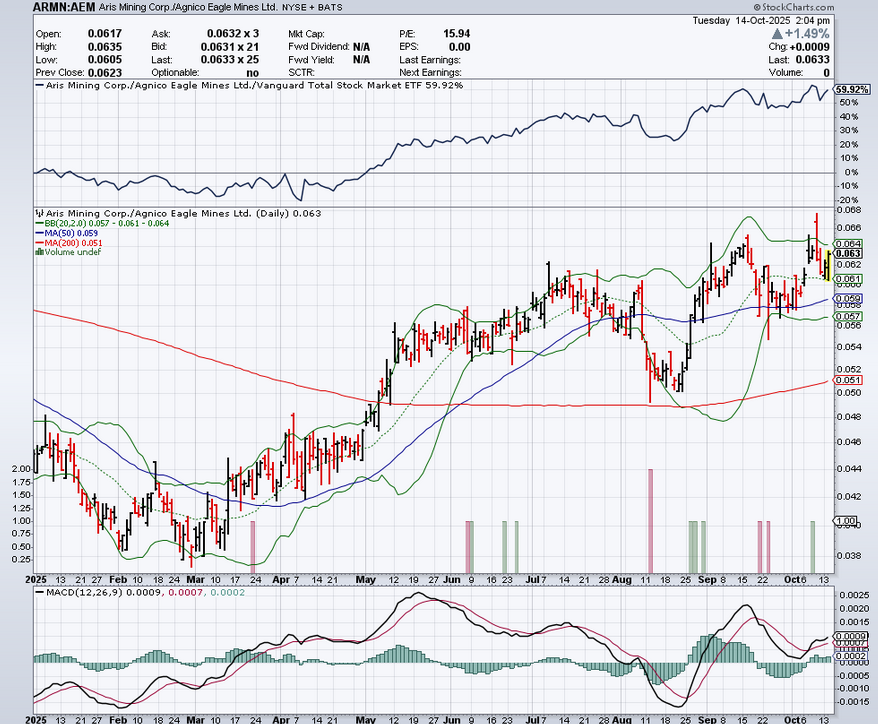Click the 0.063 current price axis label

pos(848,254)
